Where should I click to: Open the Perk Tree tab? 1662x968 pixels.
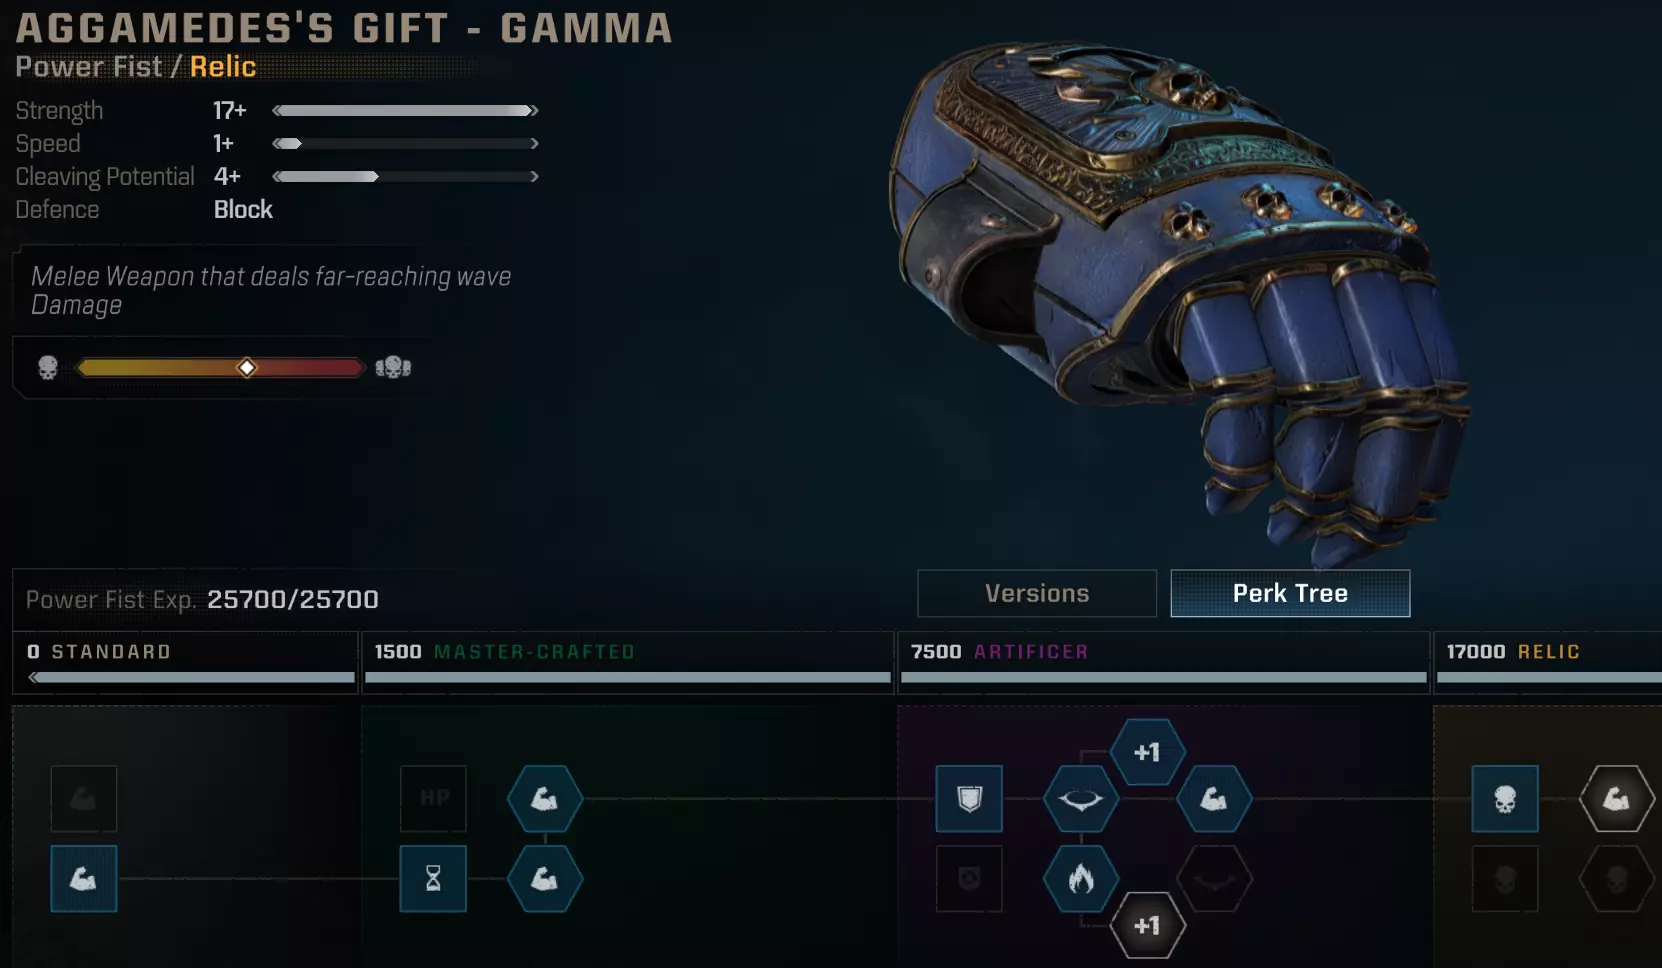coord(1291,593)
